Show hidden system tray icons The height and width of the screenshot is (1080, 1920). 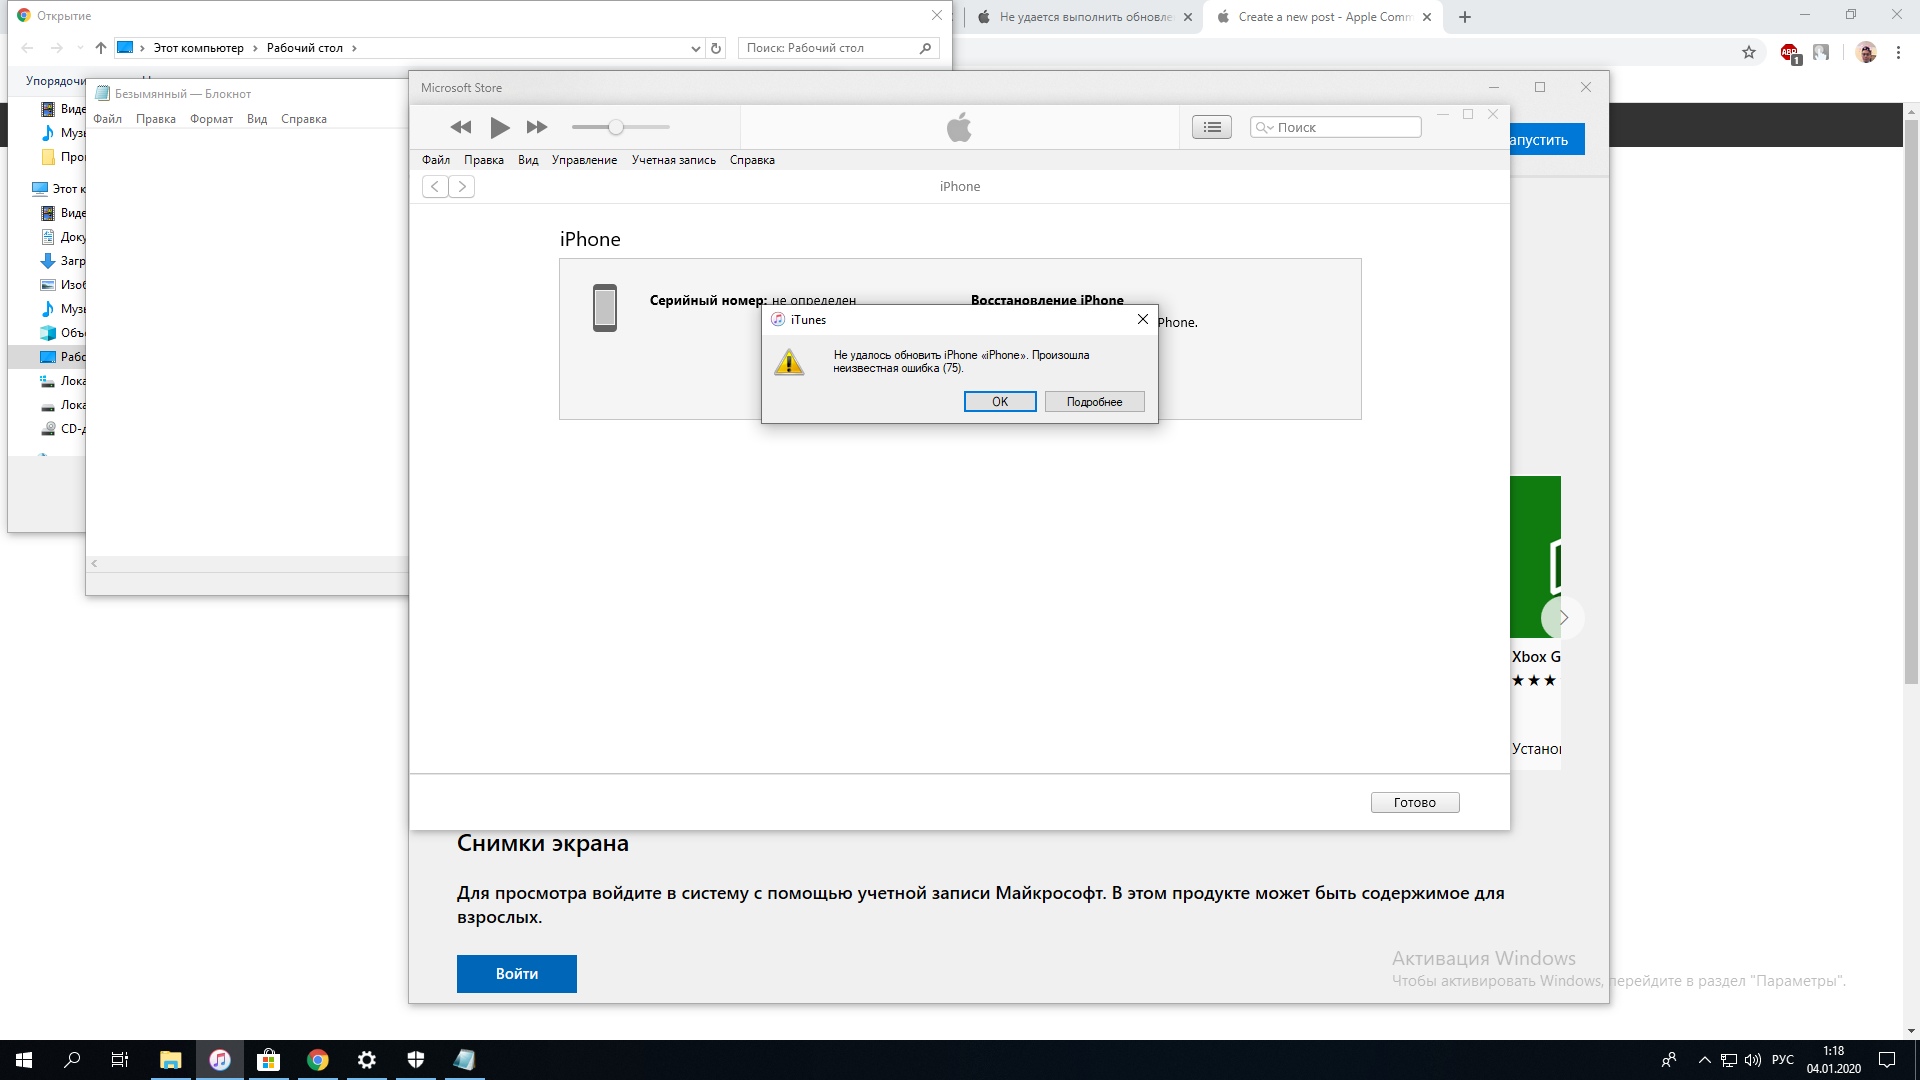tap(1704, 1060)
